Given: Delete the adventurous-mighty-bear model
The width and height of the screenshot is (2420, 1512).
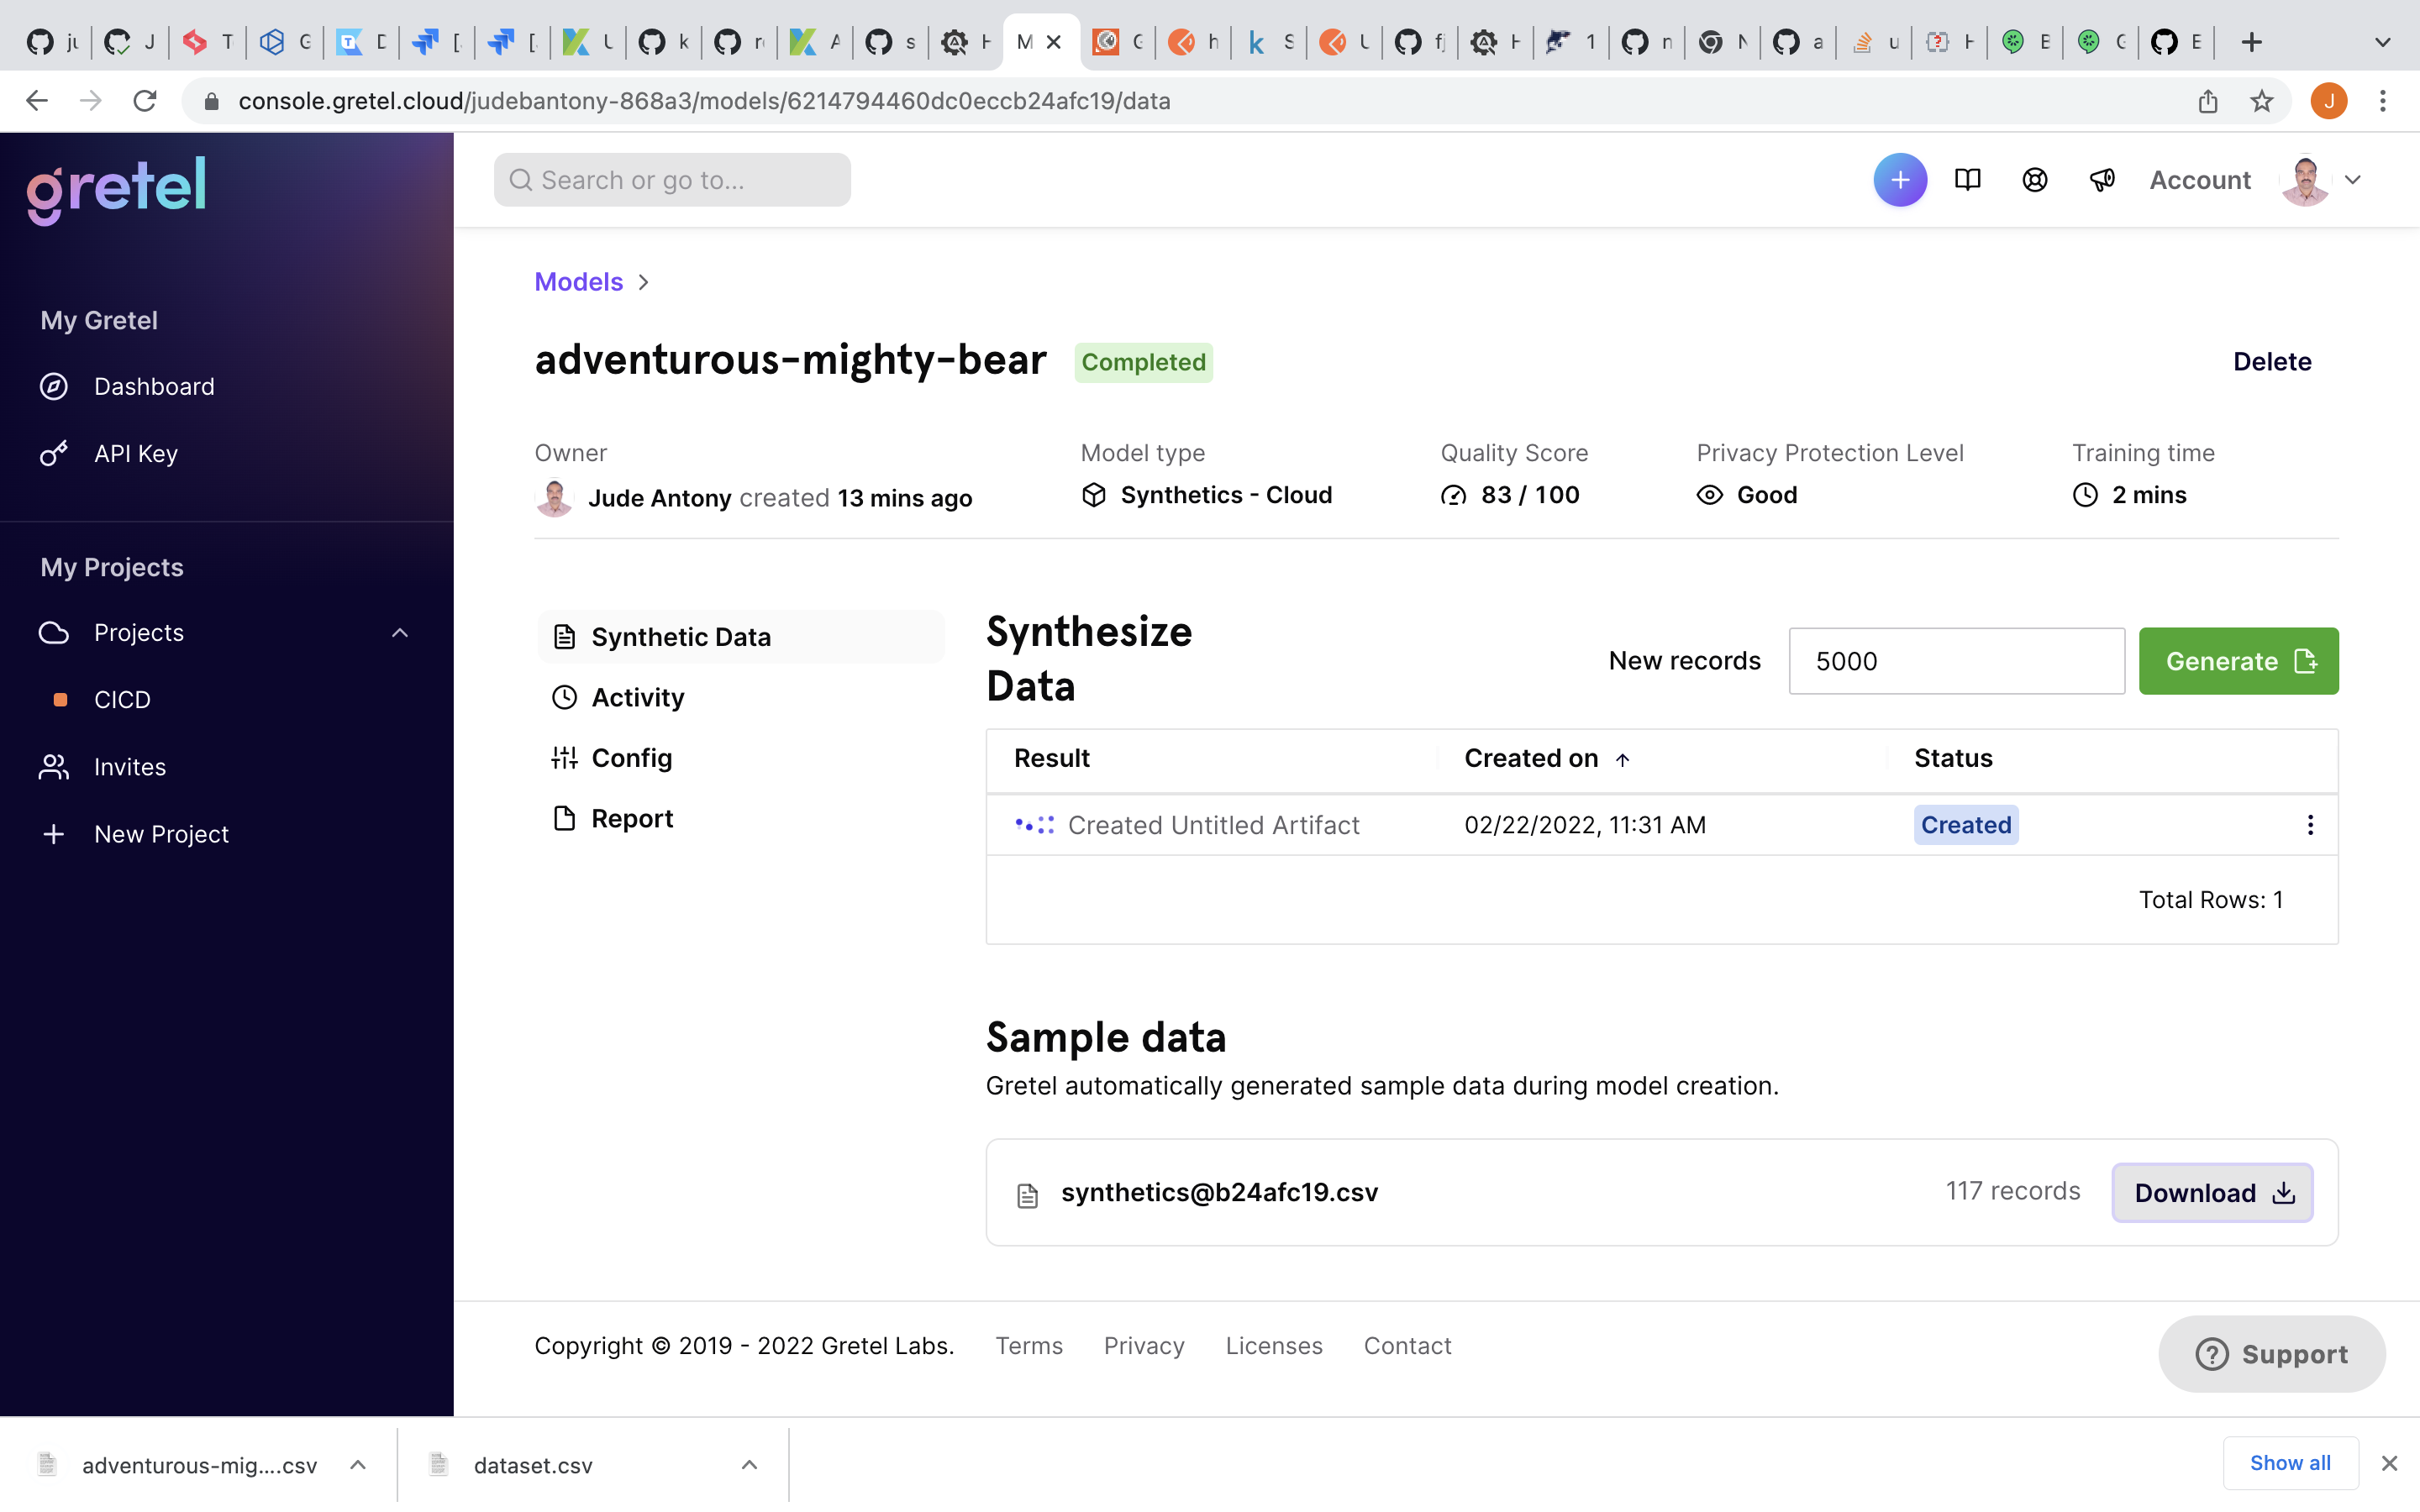Looking at the screenshot, I should 2272,362.
